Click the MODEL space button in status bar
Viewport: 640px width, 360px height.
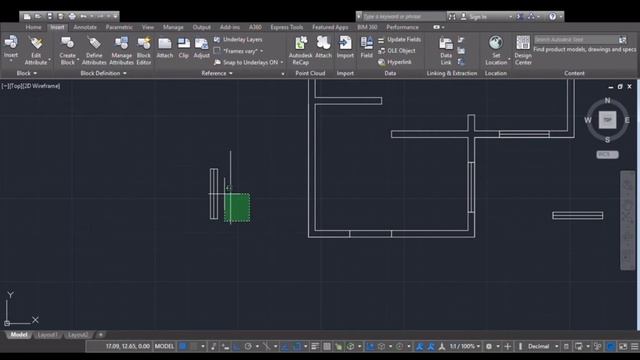pyautogui.click(x=164, y=347)
